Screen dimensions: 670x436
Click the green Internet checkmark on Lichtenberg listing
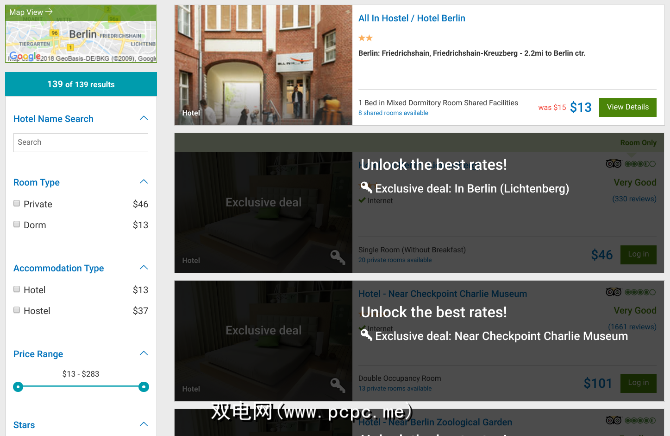(362, 200)
